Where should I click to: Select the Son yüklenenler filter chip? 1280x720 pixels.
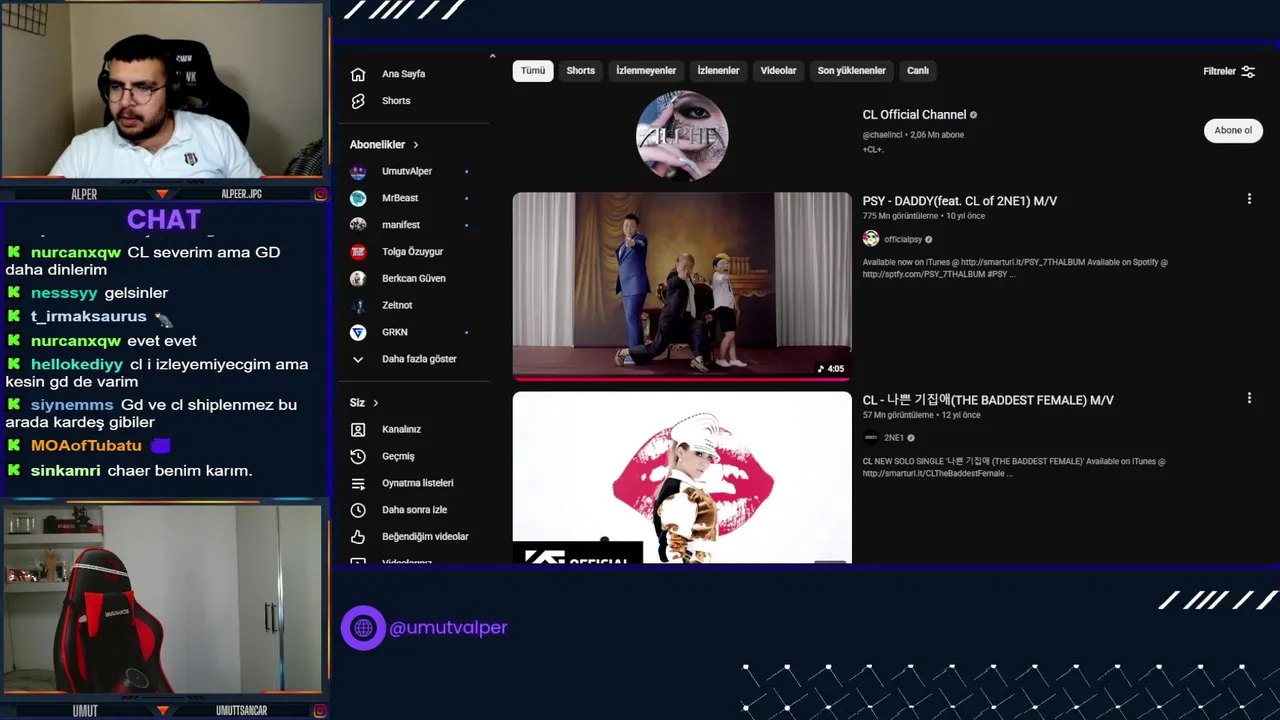click(x=852, y=71)
